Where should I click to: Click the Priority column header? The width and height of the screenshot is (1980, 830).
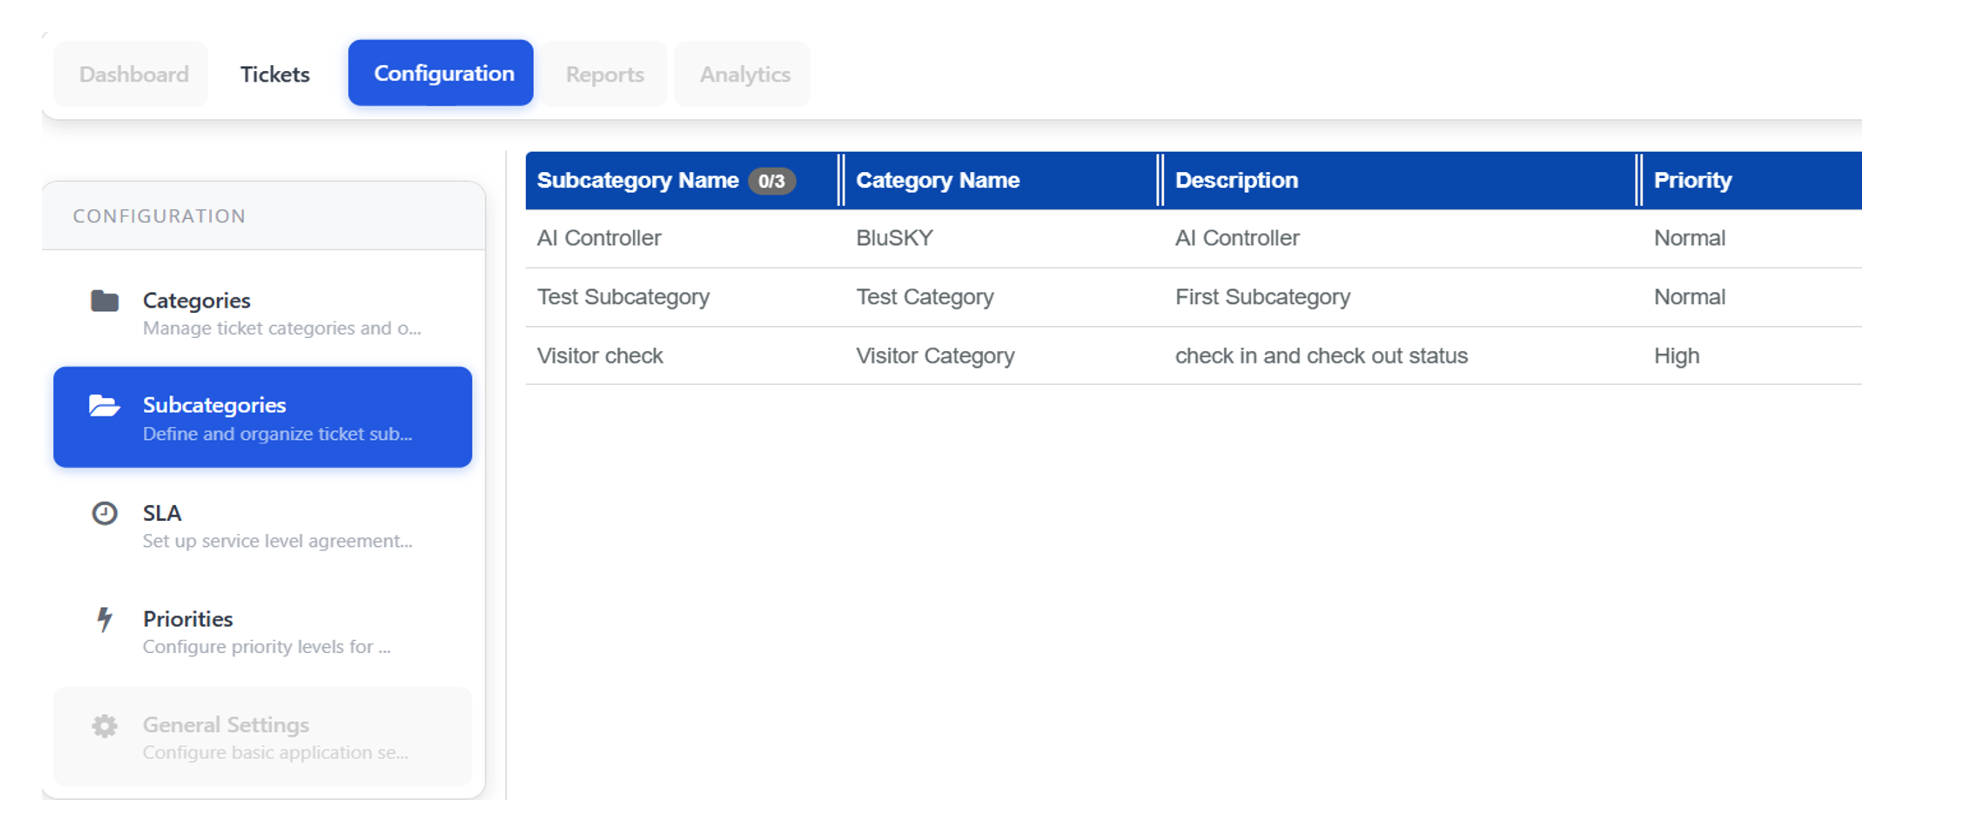tap(1692, 180)
